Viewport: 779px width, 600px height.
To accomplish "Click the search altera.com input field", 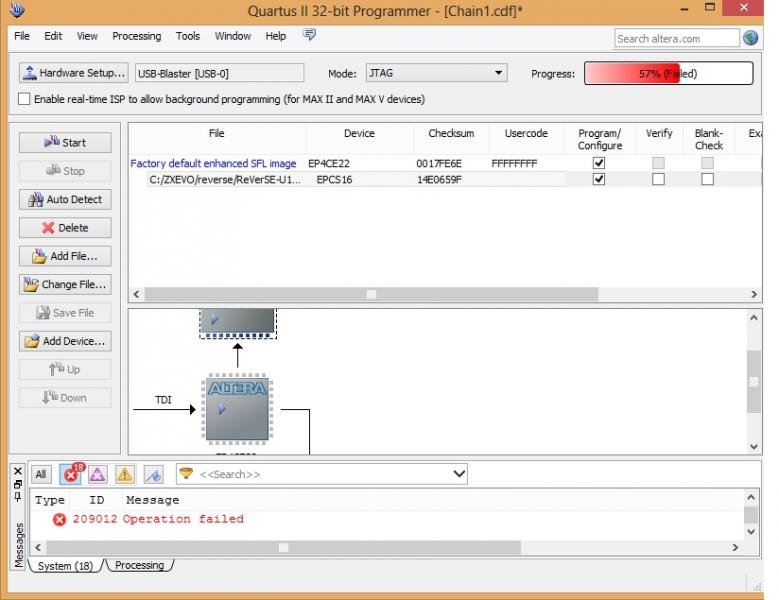I will click(675, 38).
